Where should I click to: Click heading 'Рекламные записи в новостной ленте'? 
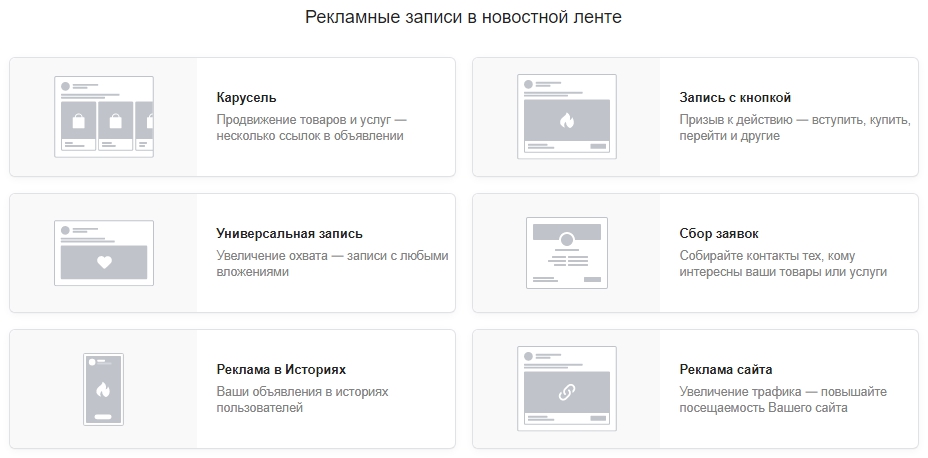pyautogui.click(x=463, y=17)
